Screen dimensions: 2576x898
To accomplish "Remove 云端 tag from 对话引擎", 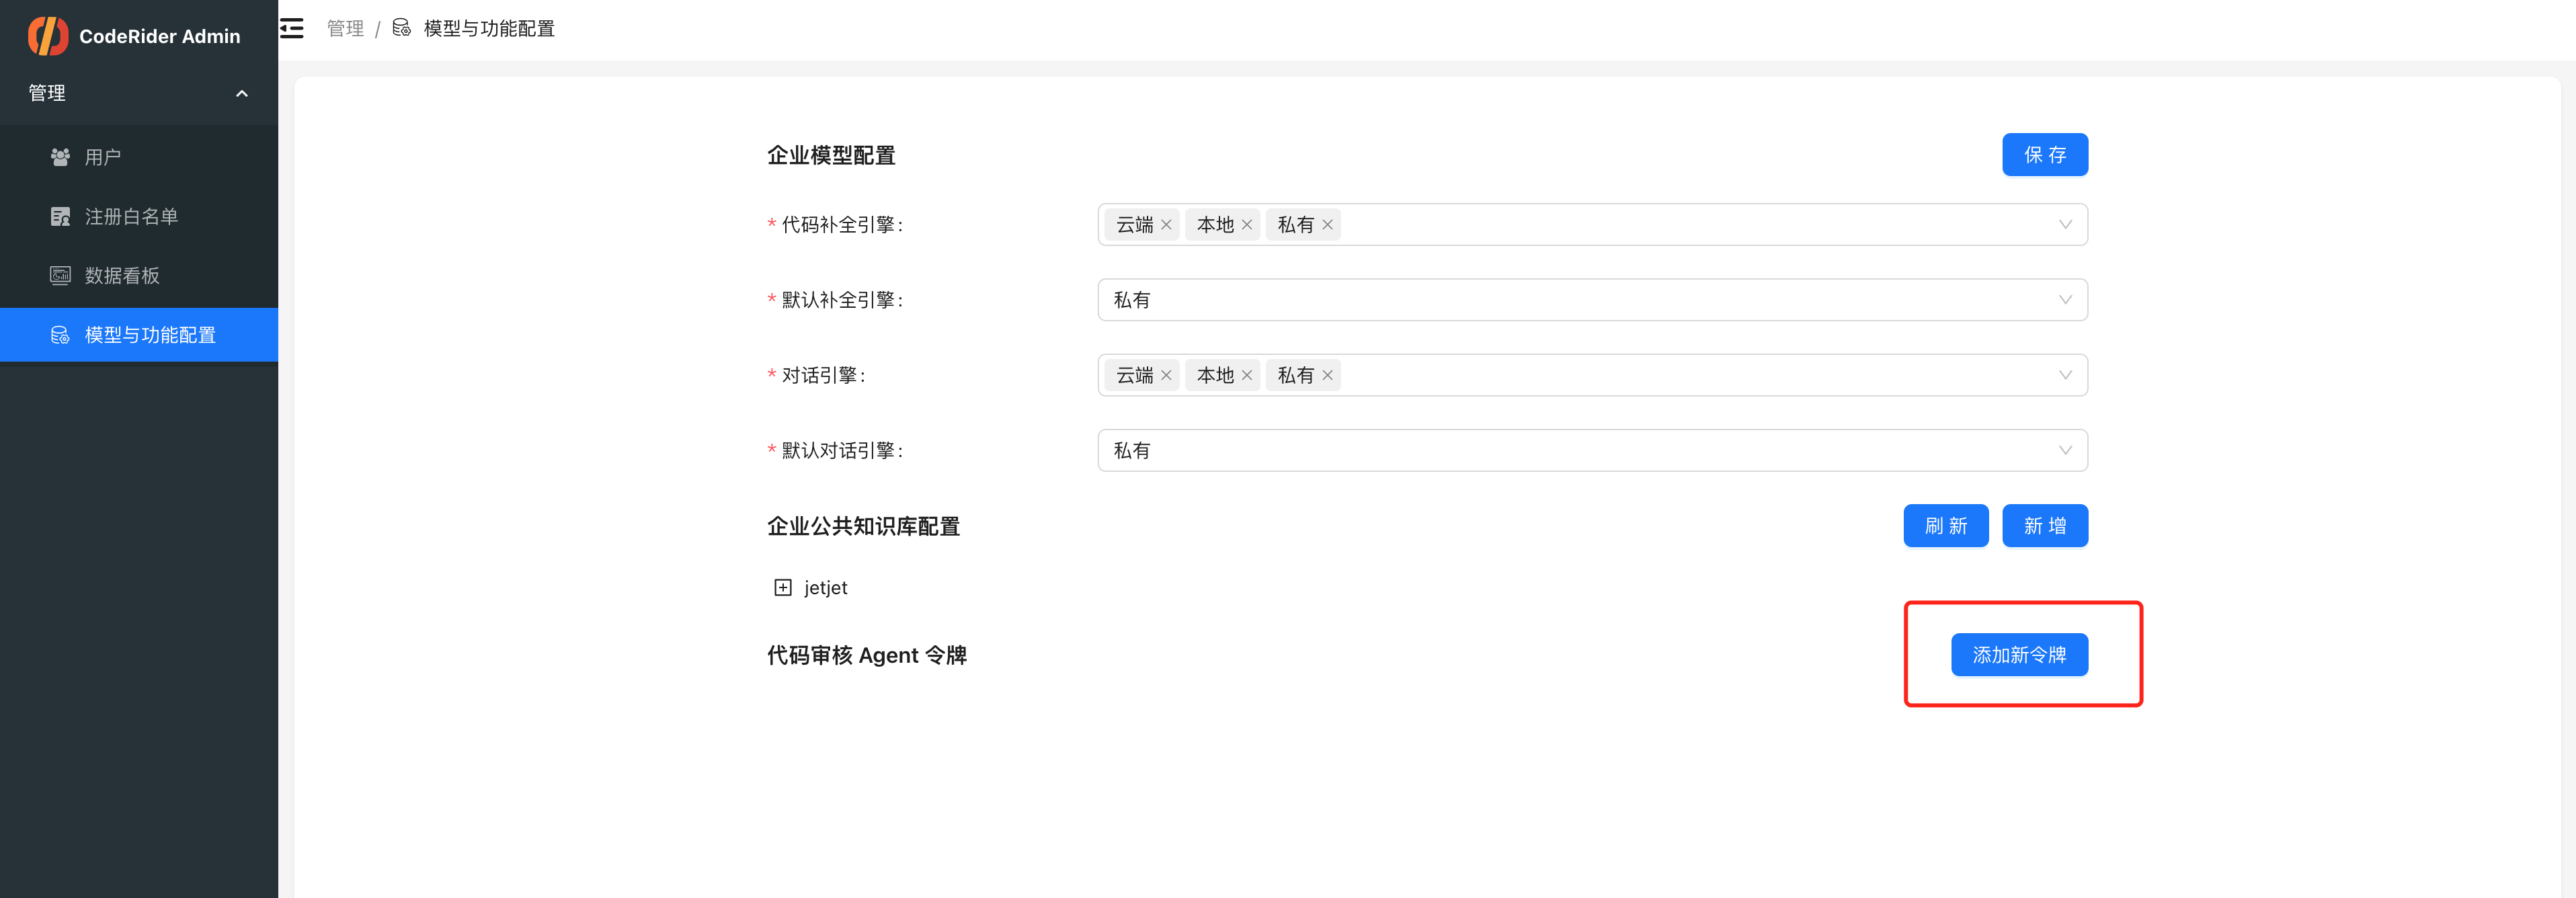I will coord(1166,375).
